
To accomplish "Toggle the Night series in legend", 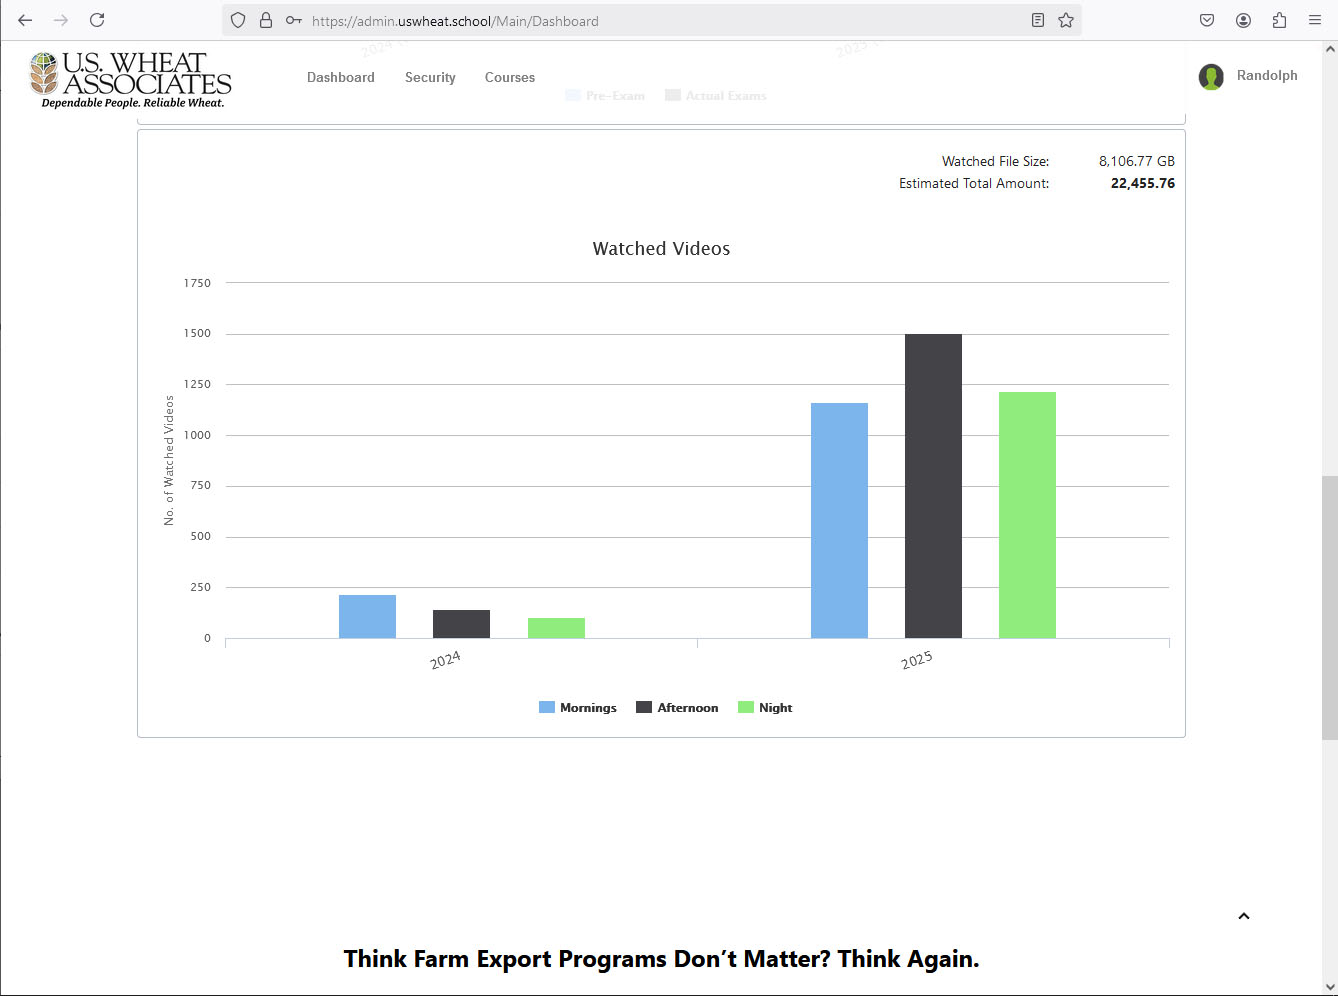I will [765, 708].
